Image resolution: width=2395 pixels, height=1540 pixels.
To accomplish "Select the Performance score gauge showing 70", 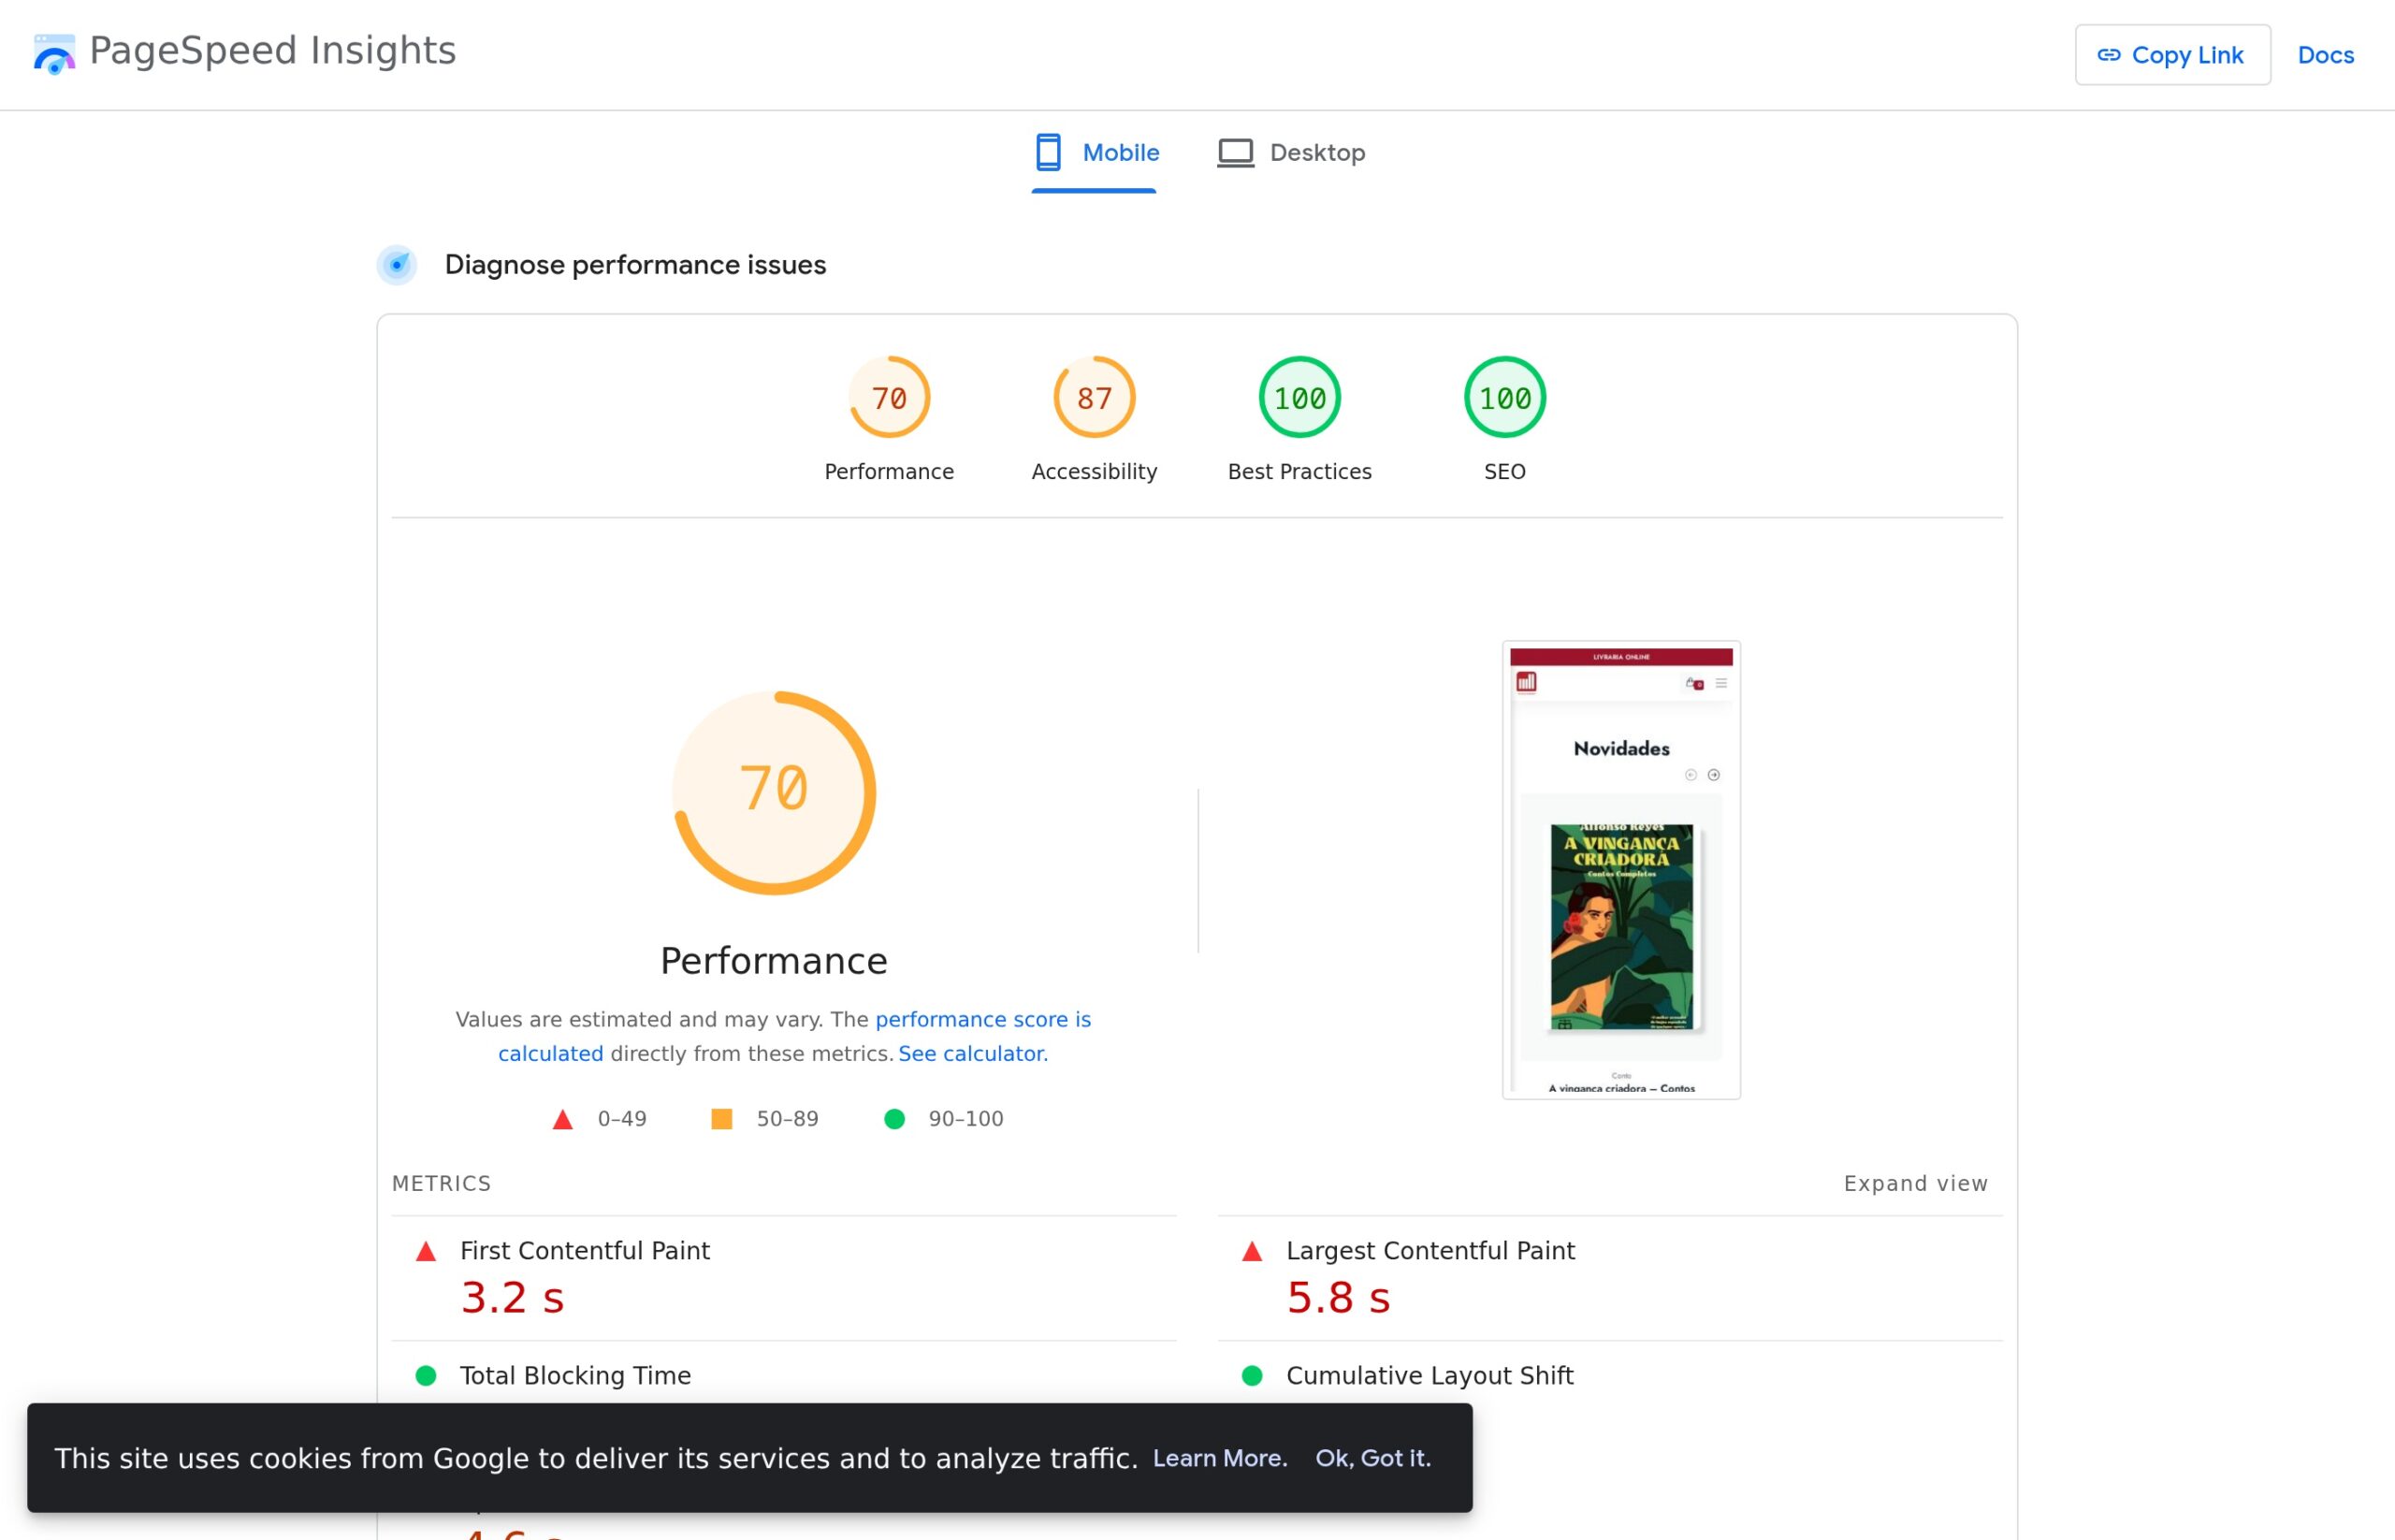I will pyautogui.click(x=888, y=397).
